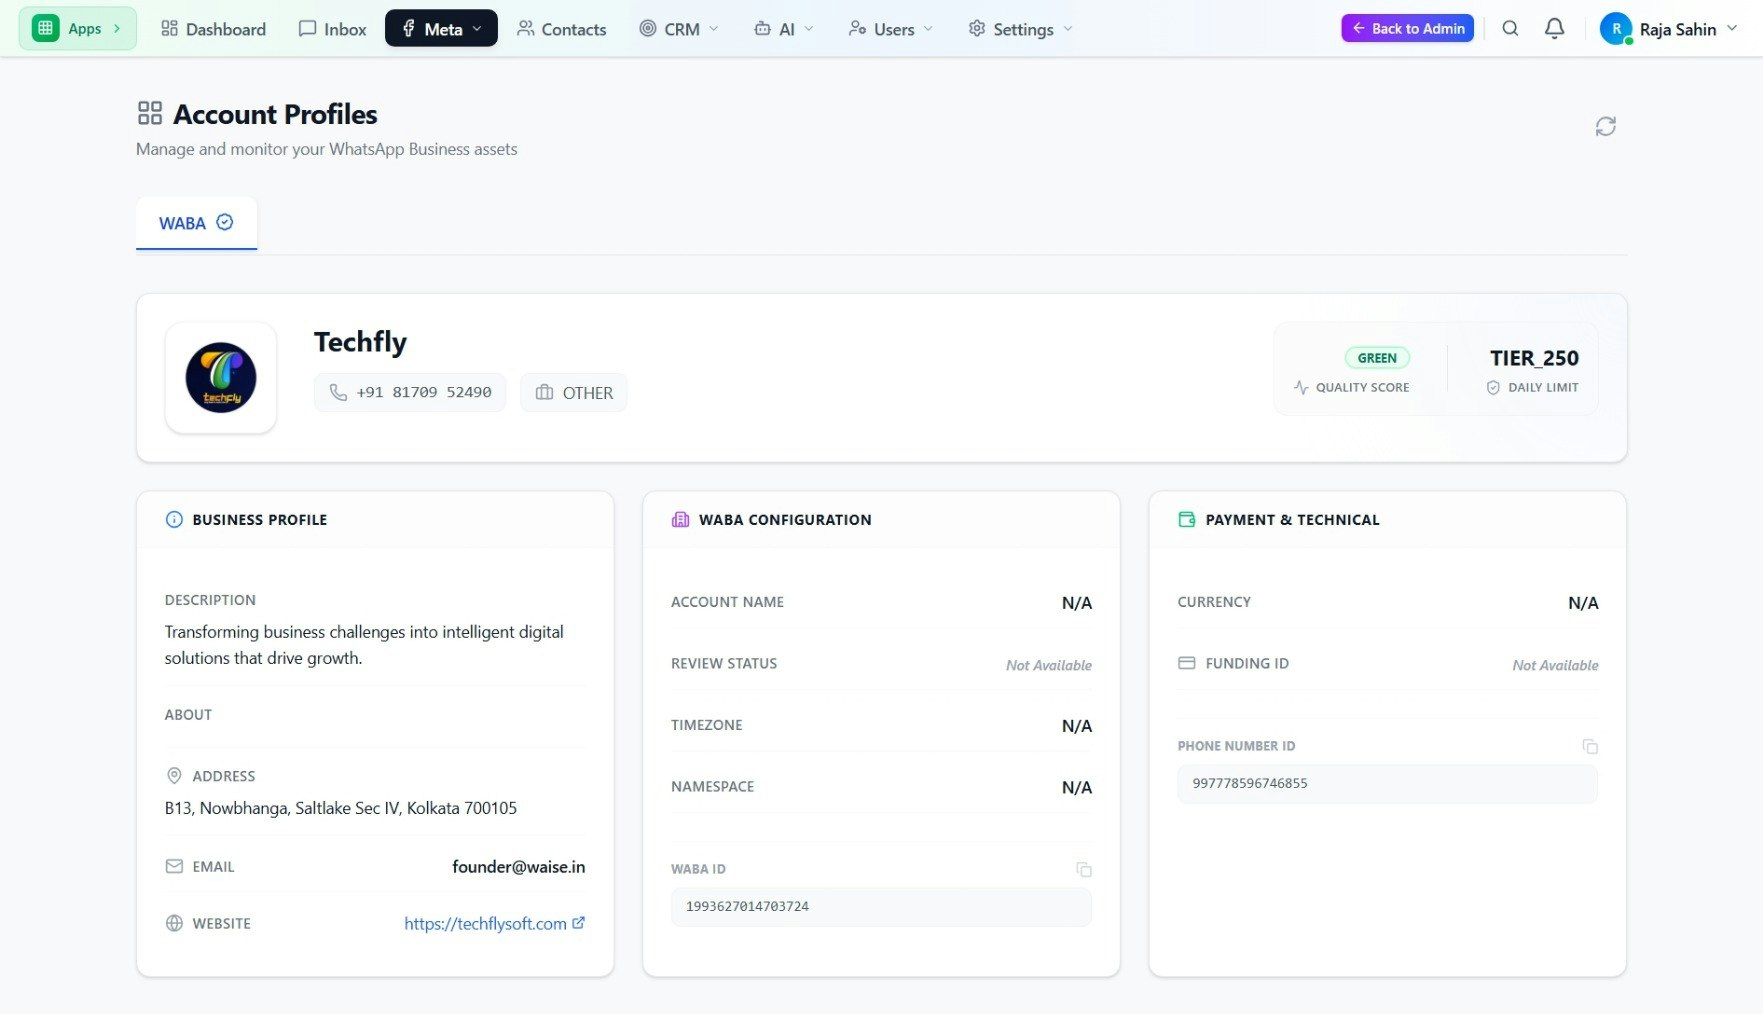1763x1014 pixels.
Task: Click the Quality Score pulse icon
Action: (1301, 388)
